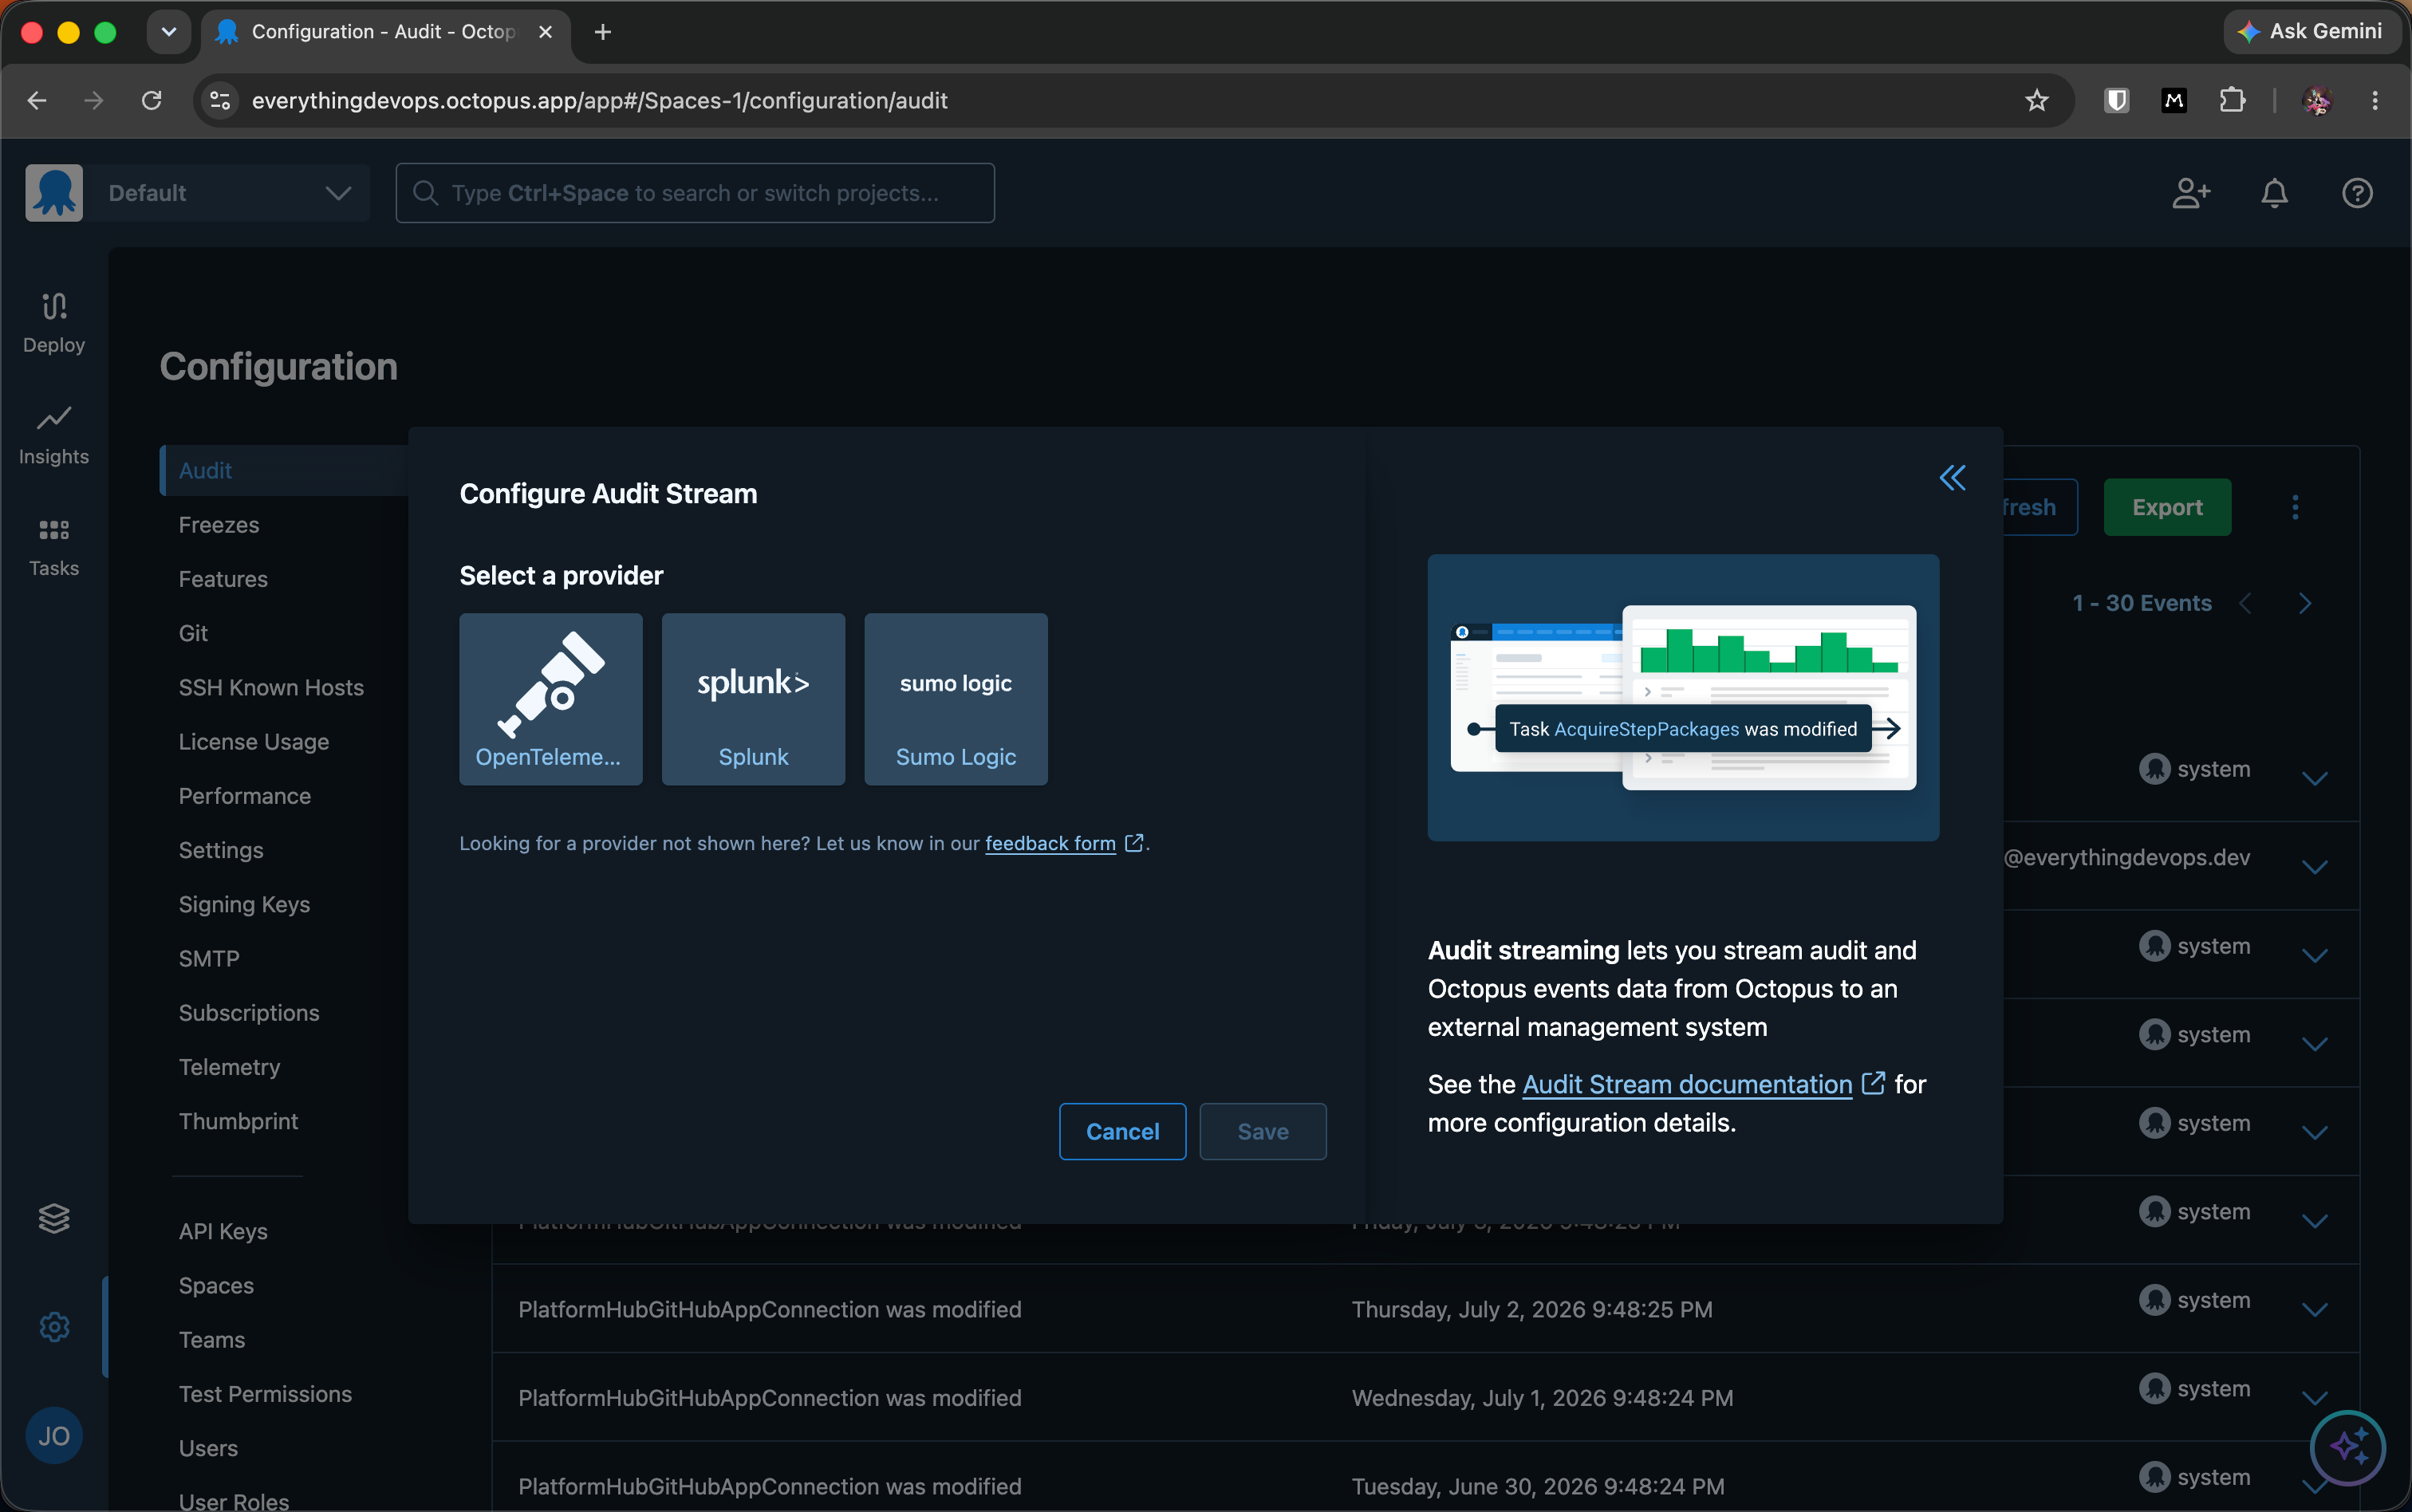Image resolution: width=2412 pixels, height=1512 pixels.
Task: View site information icon in address bar
Action: pos(220,100)
